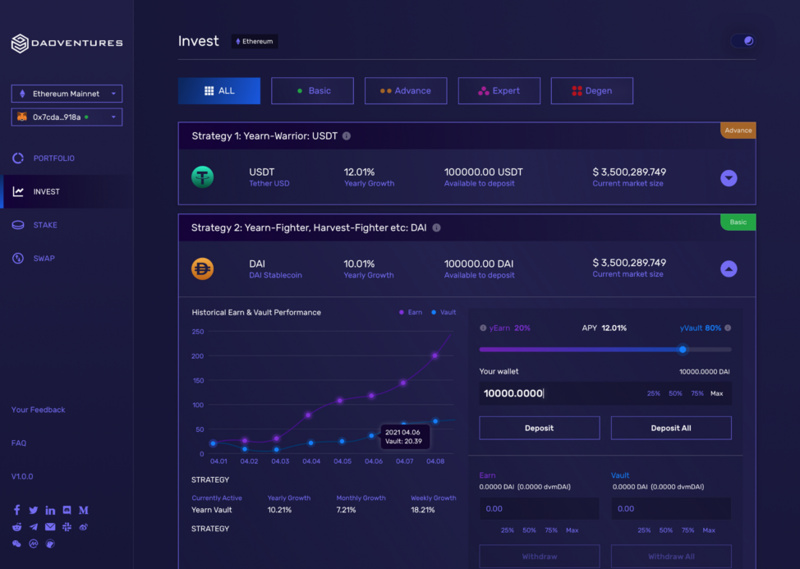Open Twitter social icon in sidebar
Viewport: 800px width, 569px height.
33,510
